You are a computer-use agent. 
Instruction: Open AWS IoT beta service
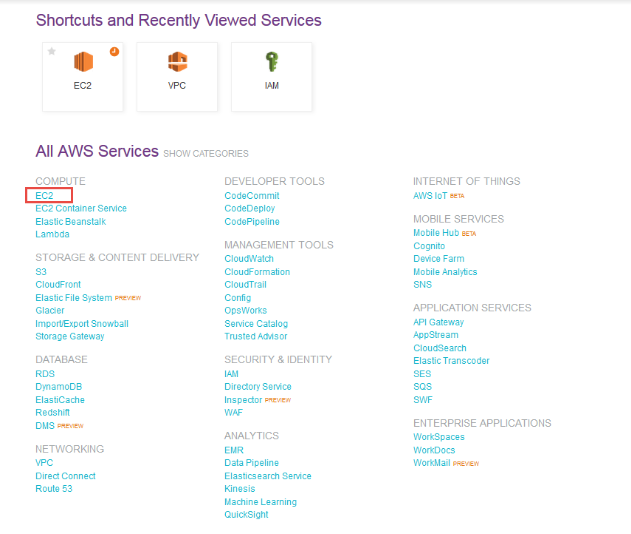[430, 196]
